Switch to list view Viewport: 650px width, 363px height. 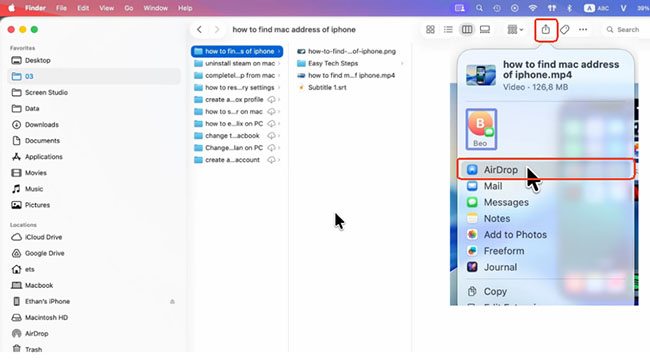pyautogui.click(x=448, y=30)
